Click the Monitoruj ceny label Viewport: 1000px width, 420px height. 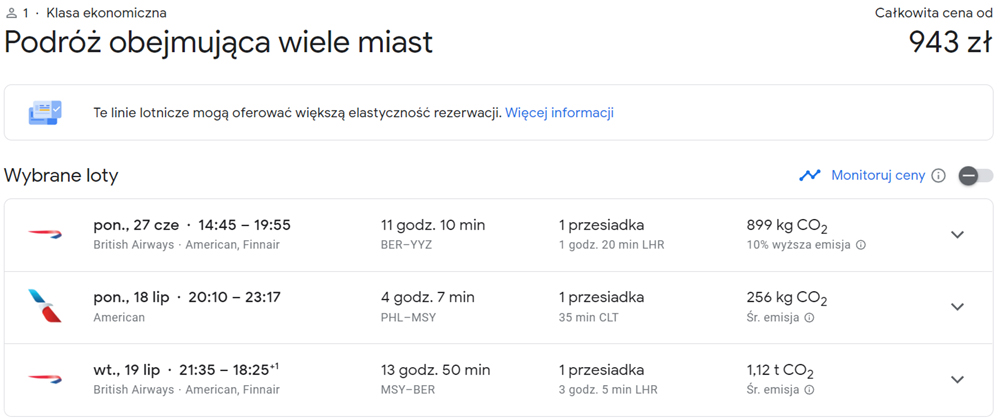click(x=878, y=176)
